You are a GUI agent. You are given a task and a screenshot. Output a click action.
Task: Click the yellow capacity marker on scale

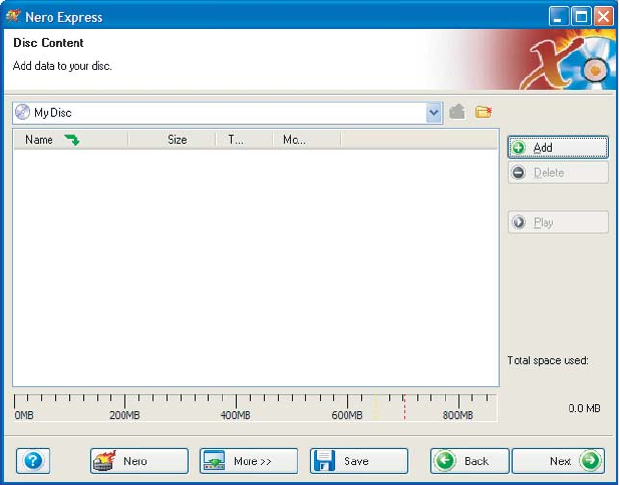coord(376,406)
